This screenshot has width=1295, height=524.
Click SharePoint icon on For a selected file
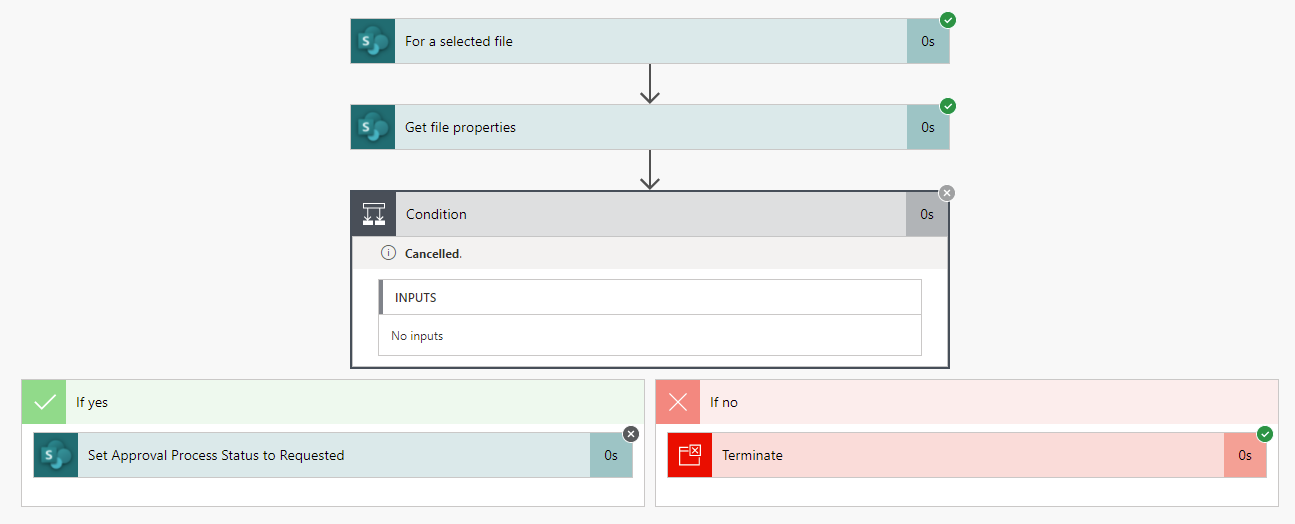pos(373,41)
